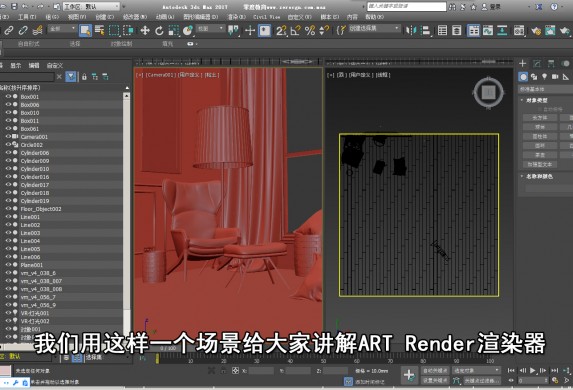Click the Bind to Space Warp icon
573x390 pixels.
[37, 30]
